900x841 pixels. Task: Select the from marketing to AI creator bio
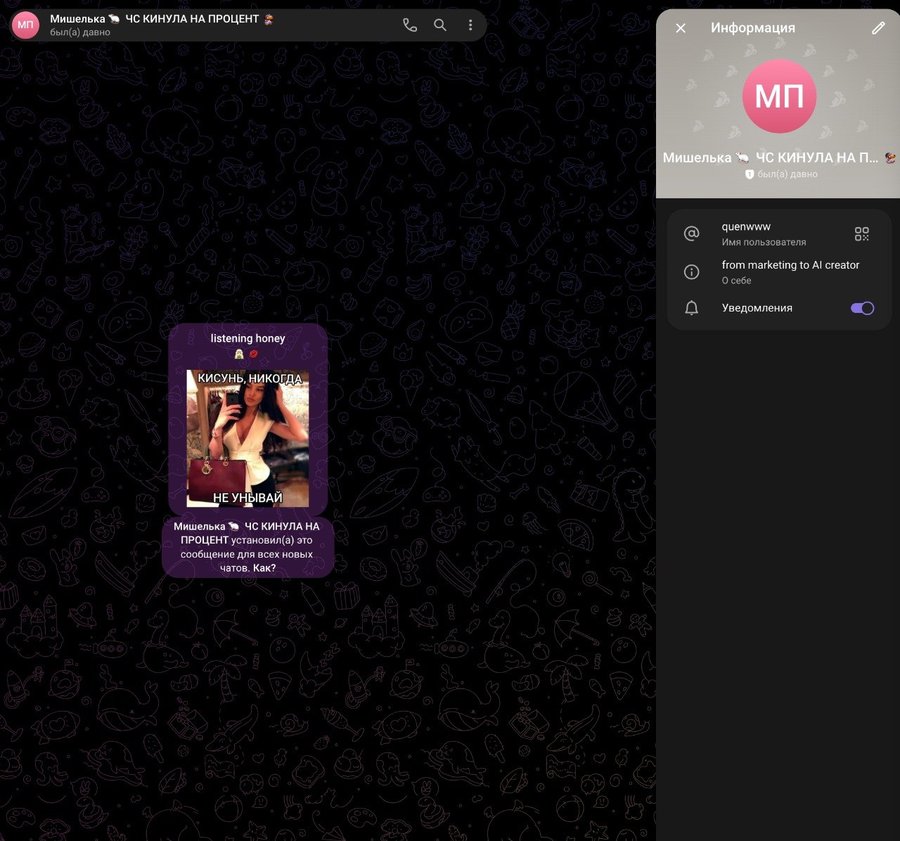tap(790, 265)
